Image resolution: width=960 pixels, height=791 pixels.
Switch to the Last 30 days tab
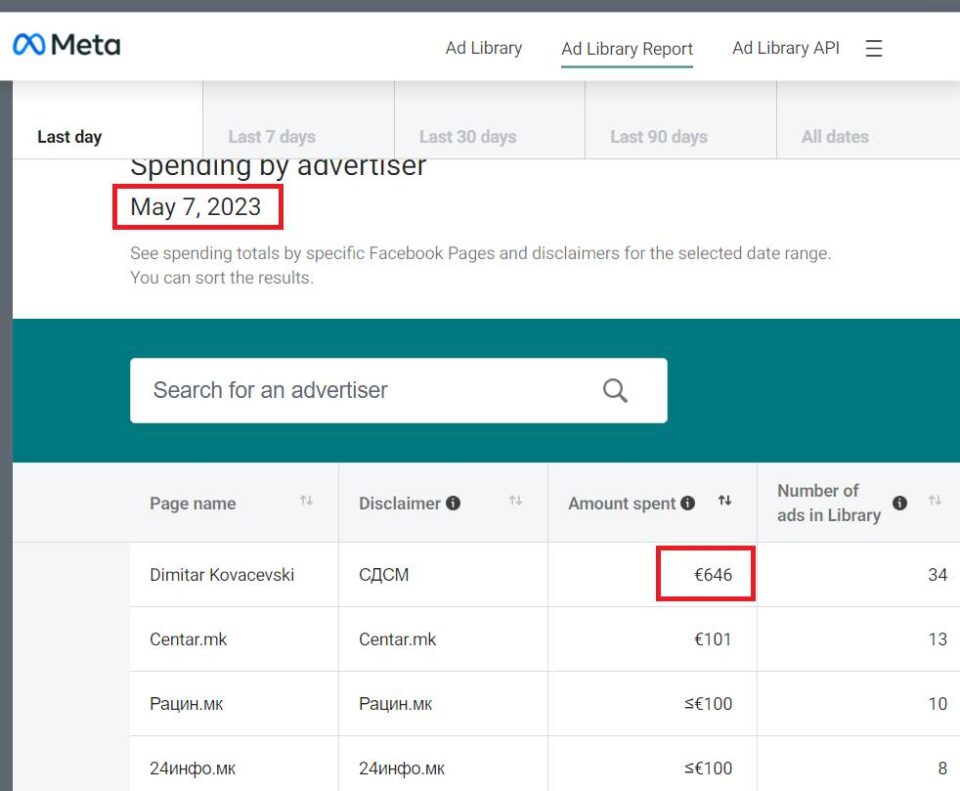(x=467, y=137)
